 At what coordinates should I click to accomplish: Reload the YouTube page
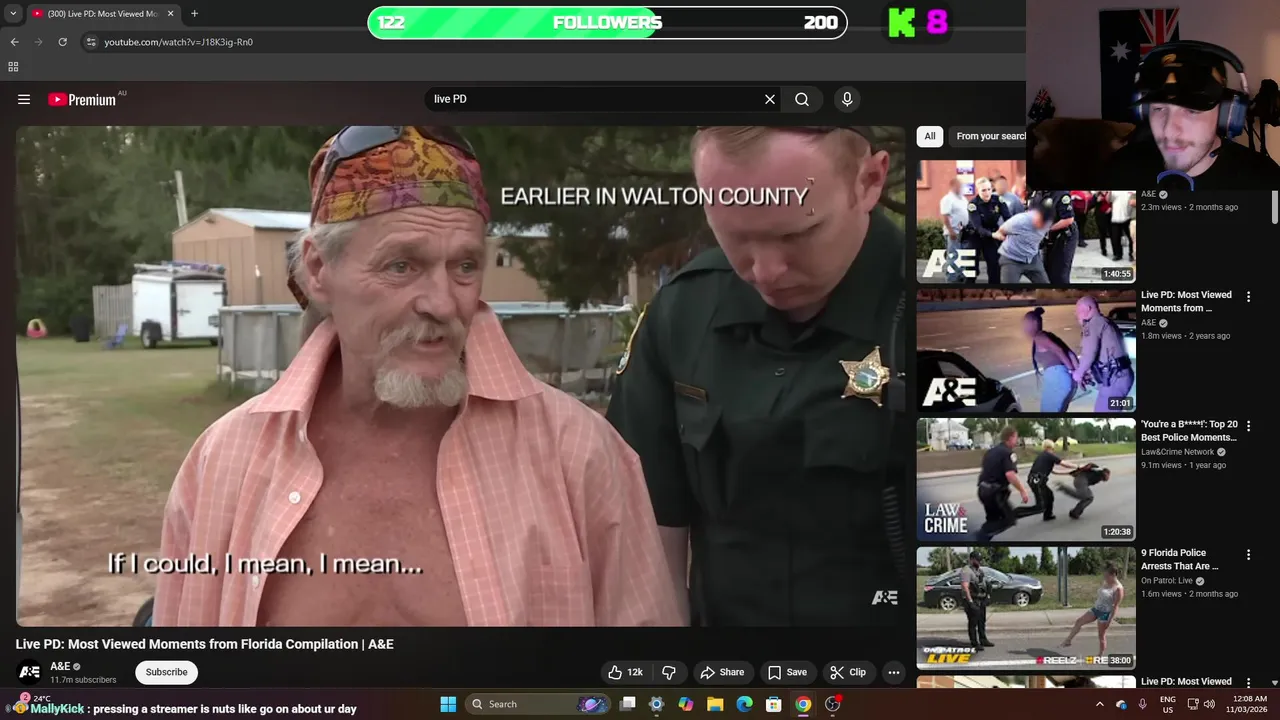62,42
